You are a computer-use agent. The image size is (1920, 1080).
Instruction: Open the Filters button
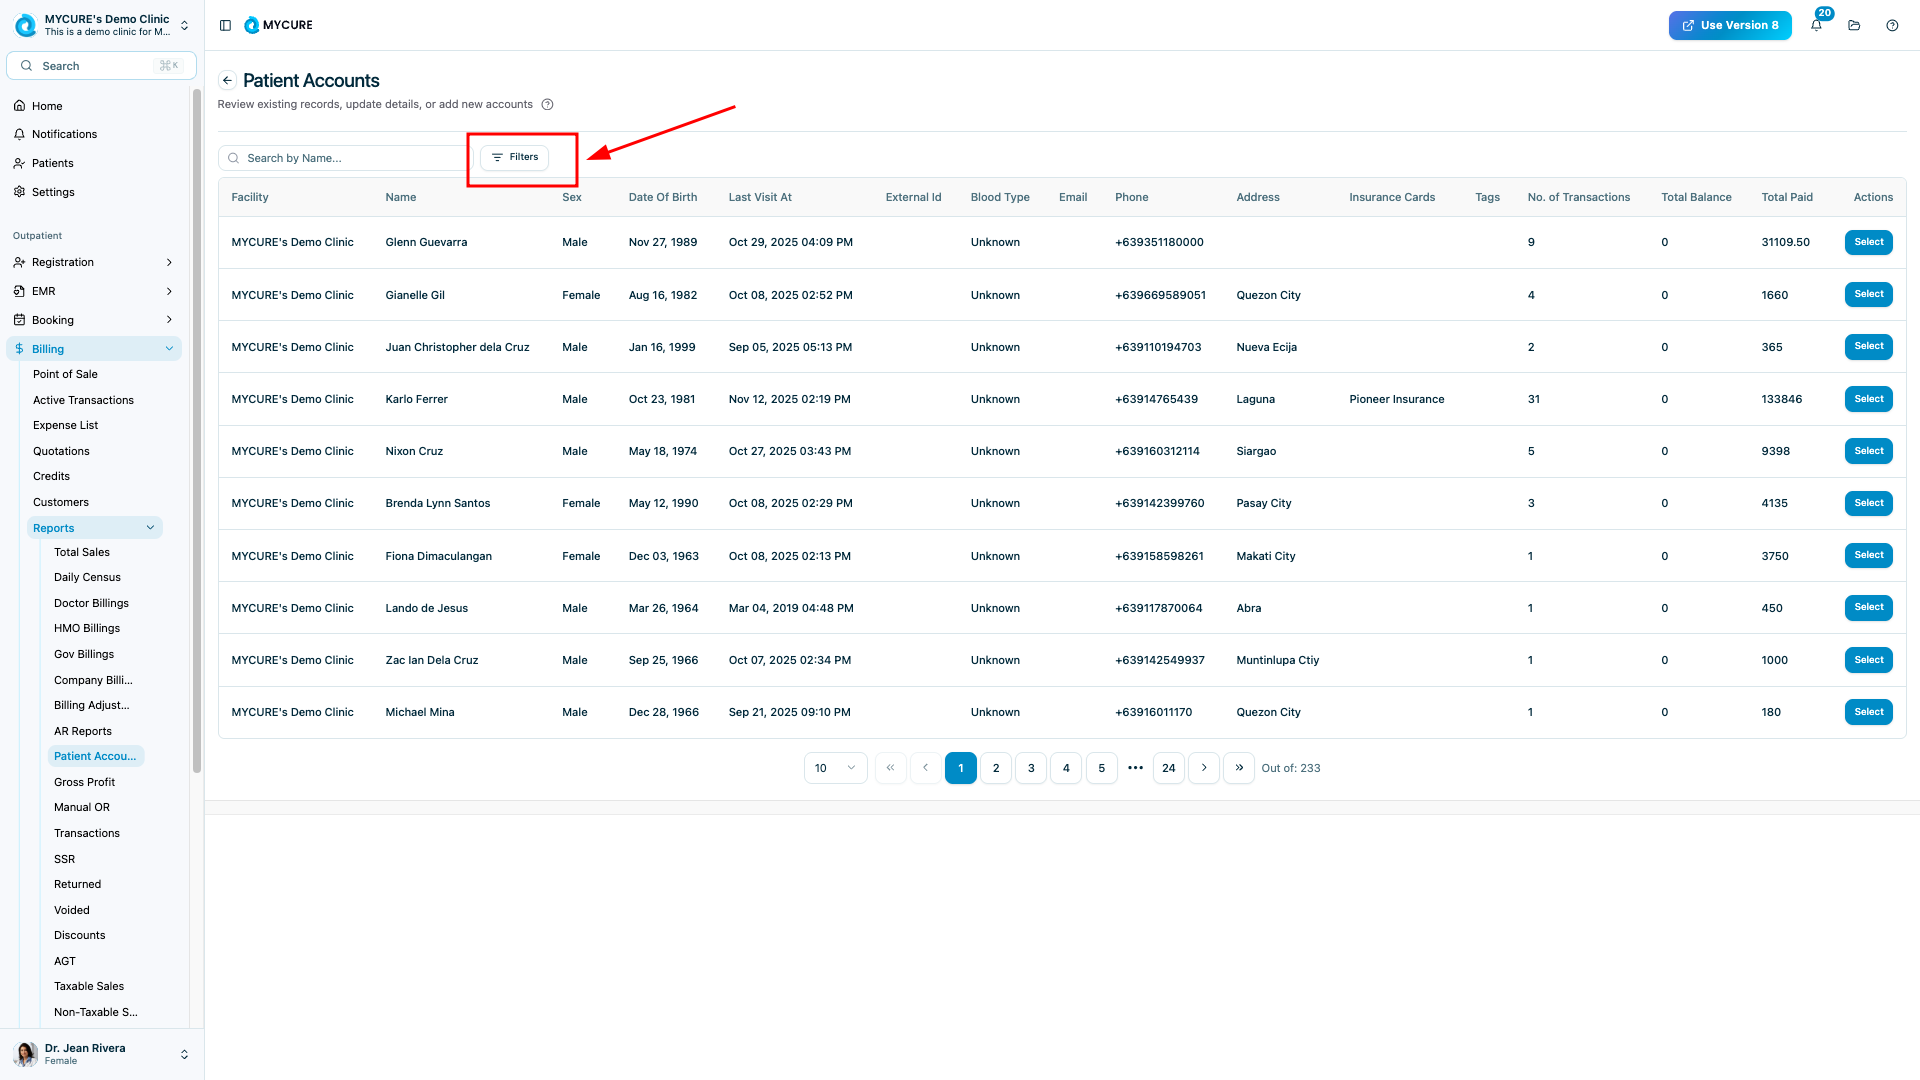click(515, 158)
